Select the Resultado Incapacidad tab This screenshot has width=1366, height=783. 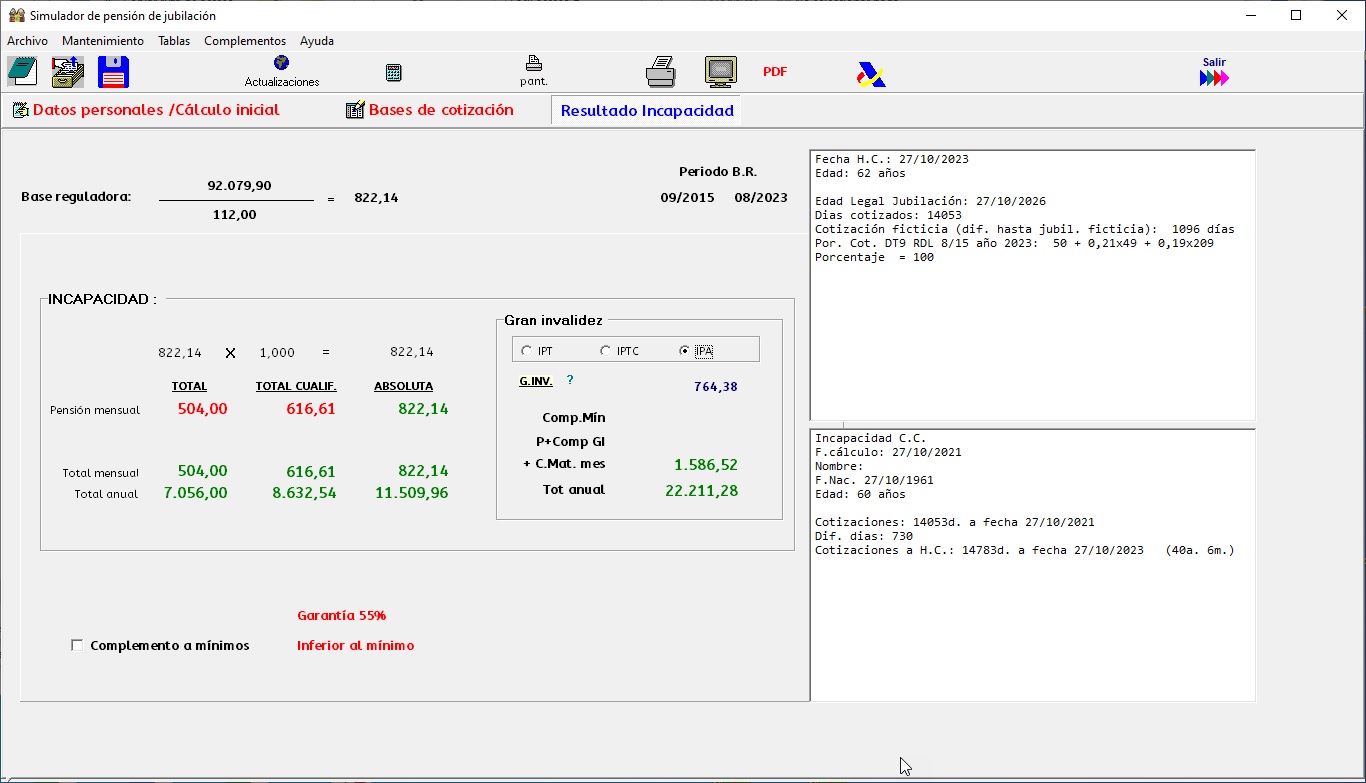pos(647,111)
